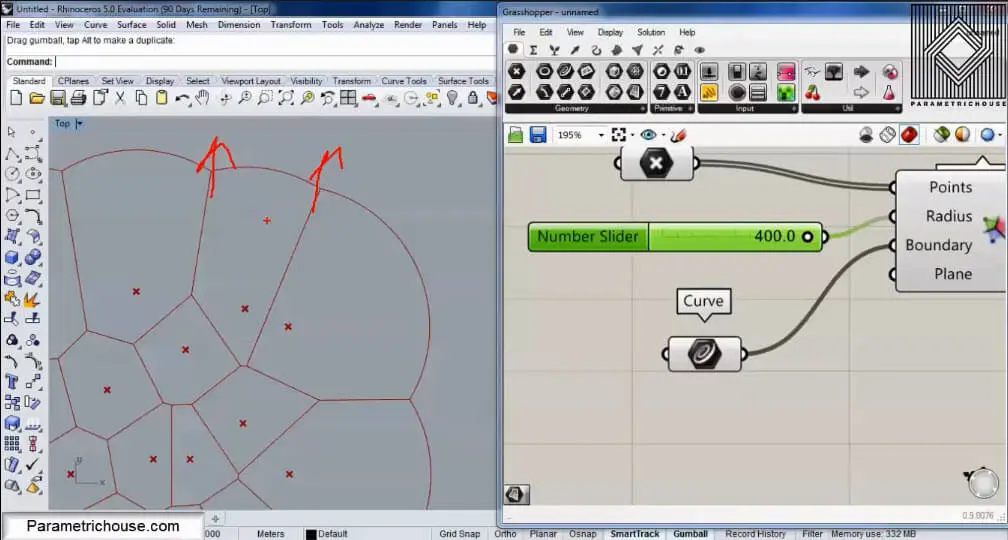Image resolution: width=1008 pixels, height=540 pixels.
Task: Click Grasshopper's blue Save icon
Action: tap(537, 135)
